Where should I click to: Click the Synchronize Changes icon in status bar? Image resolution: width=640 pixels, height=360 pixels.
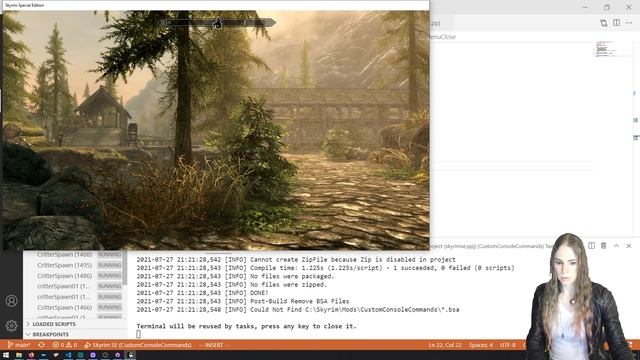pyautogui.click(x=41, y=345)
